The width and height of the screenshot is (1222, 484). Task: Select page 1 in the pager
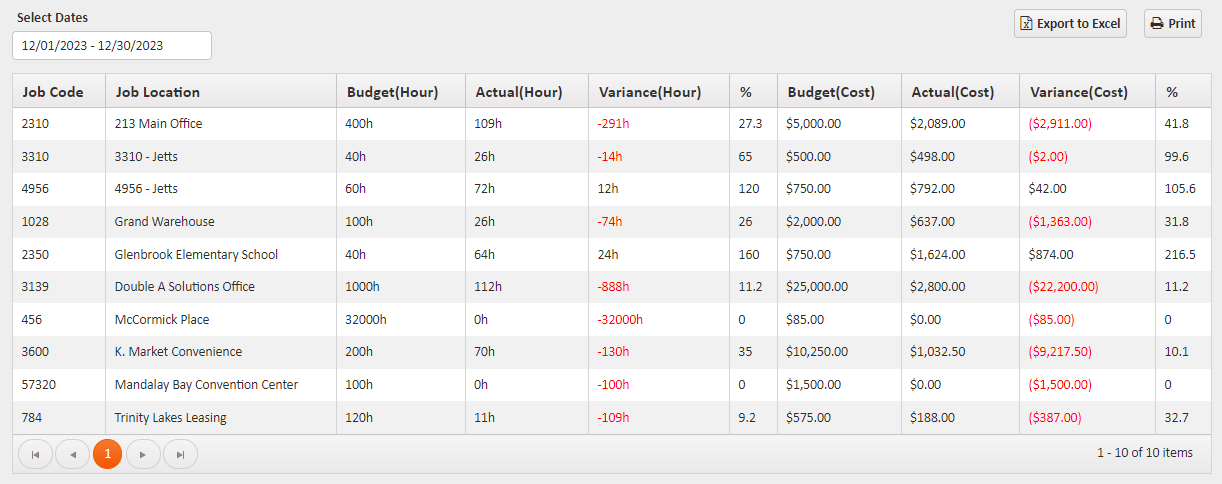[x=107, y=454]
